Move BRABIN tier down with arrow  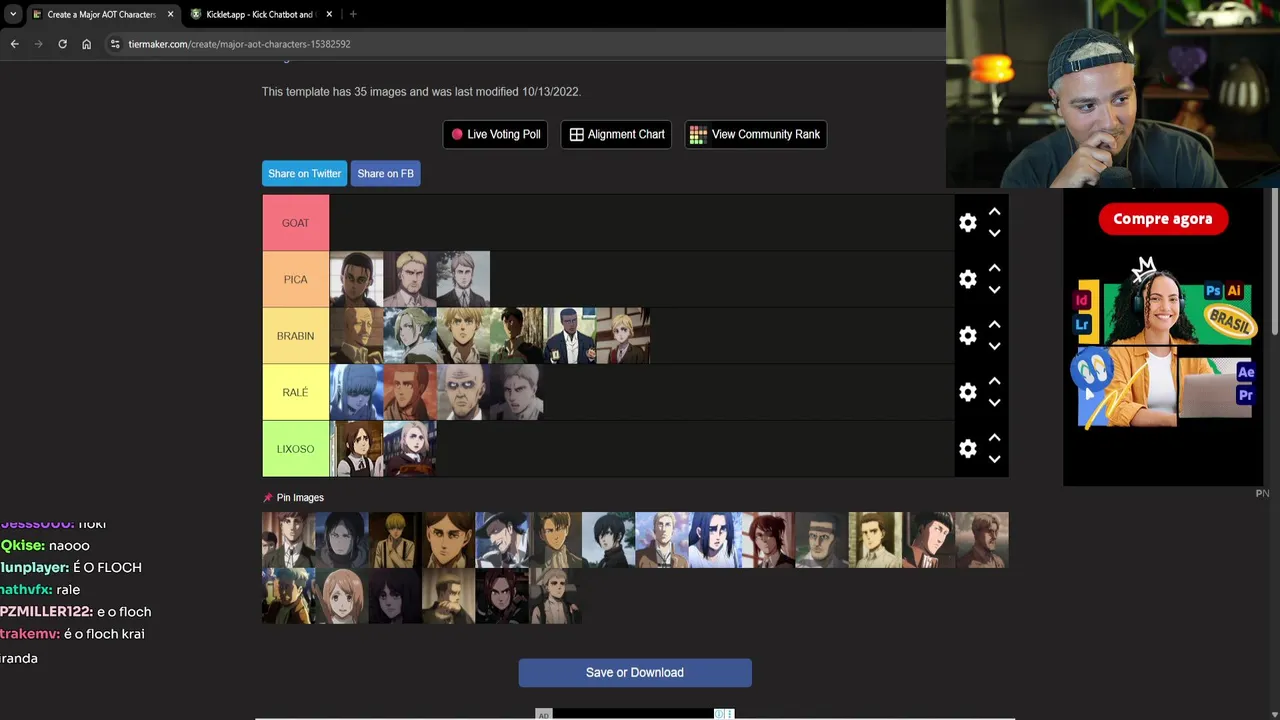click(994, 346)
